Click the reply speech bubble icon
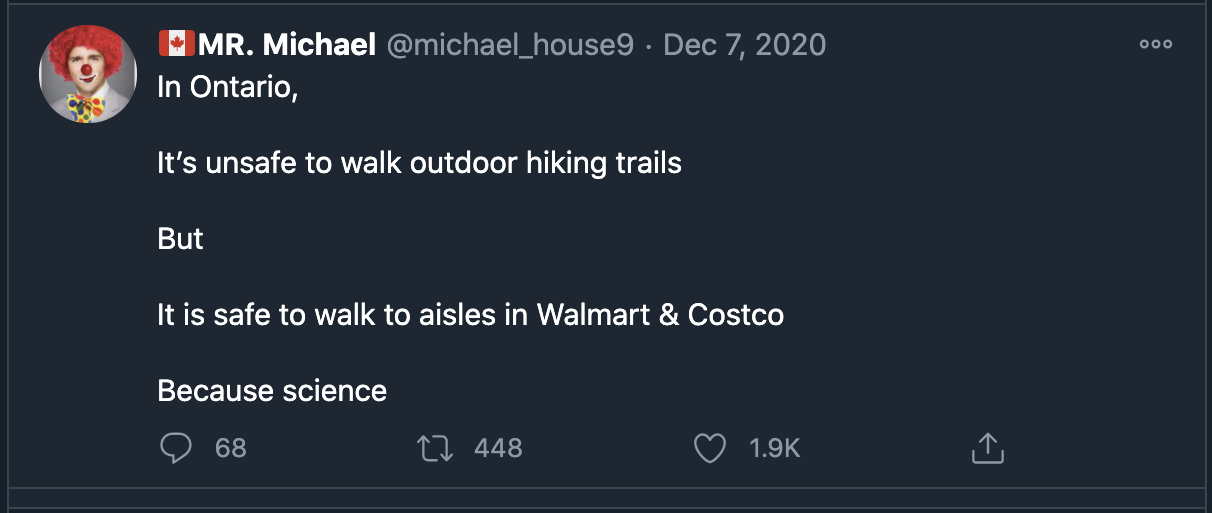Viewport: 1212px width, 513px height. pyautogui.click(x=176, y=448)
